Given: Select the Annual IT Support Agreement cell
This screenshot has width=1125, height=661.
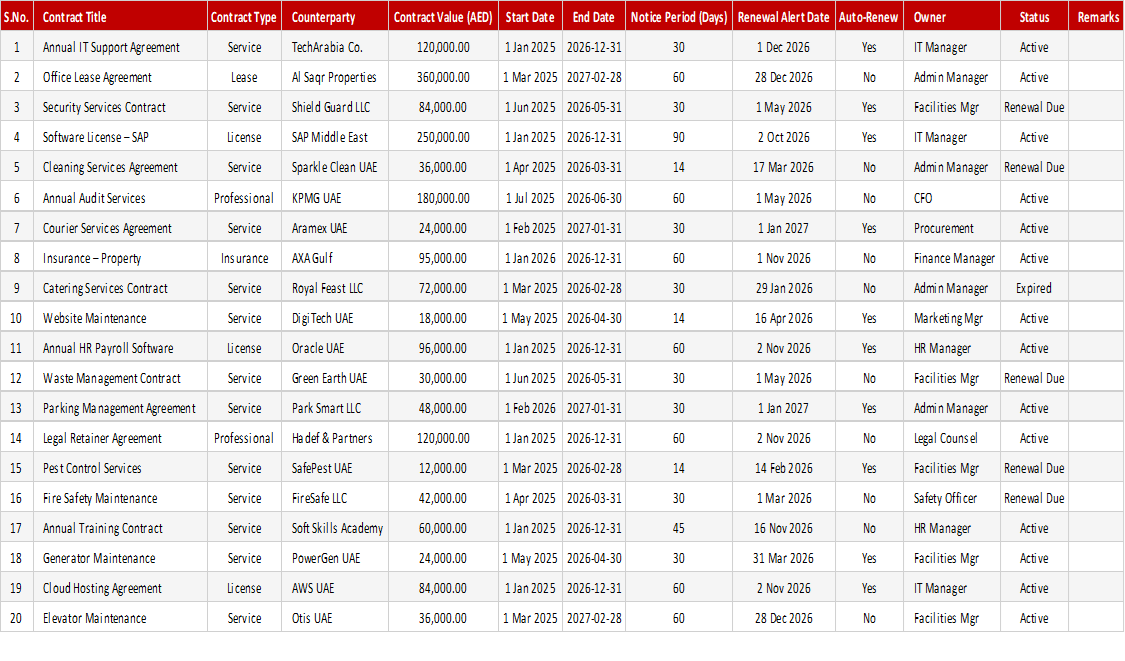Looking at the screenshot, I should (121, 47).
